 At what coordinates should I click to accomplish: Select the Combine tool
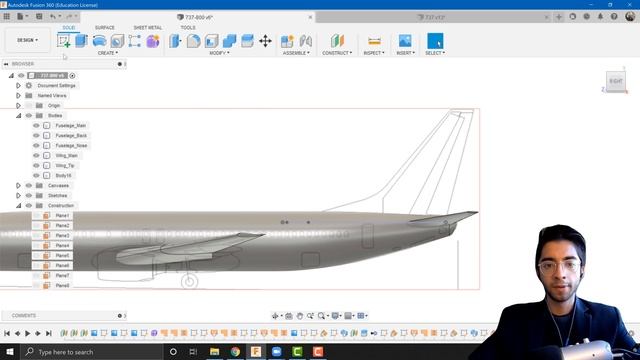click(x=229, y=41)
